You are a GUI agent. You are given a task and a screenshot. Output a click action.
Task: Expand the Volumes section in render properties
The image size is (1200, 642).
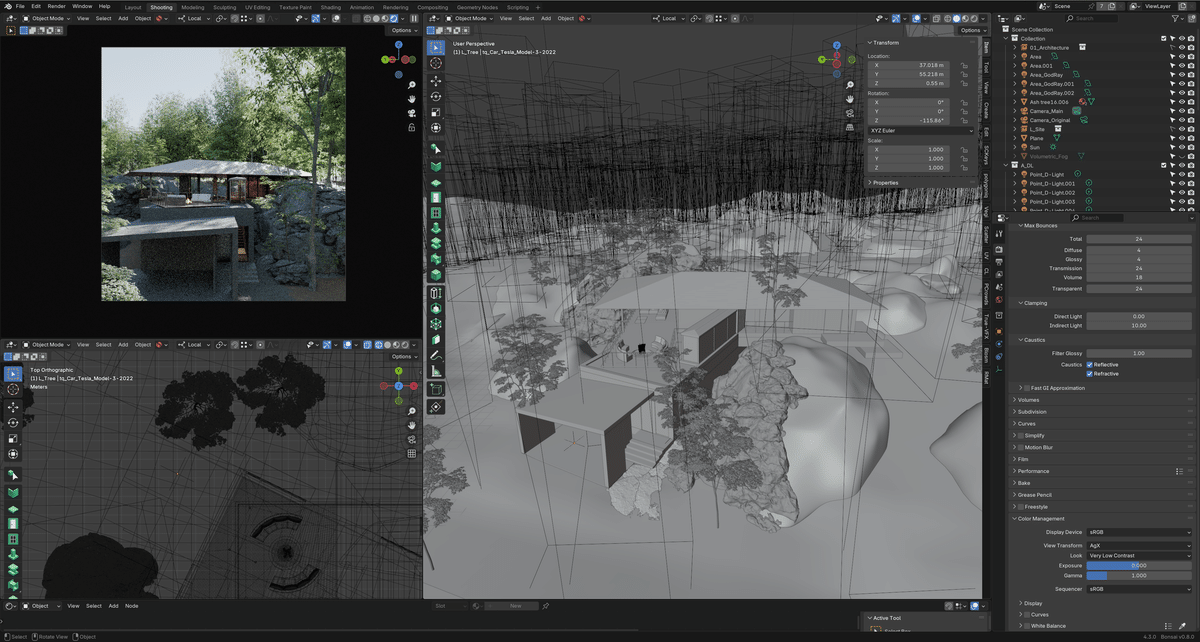click(x=1030, y=399)
